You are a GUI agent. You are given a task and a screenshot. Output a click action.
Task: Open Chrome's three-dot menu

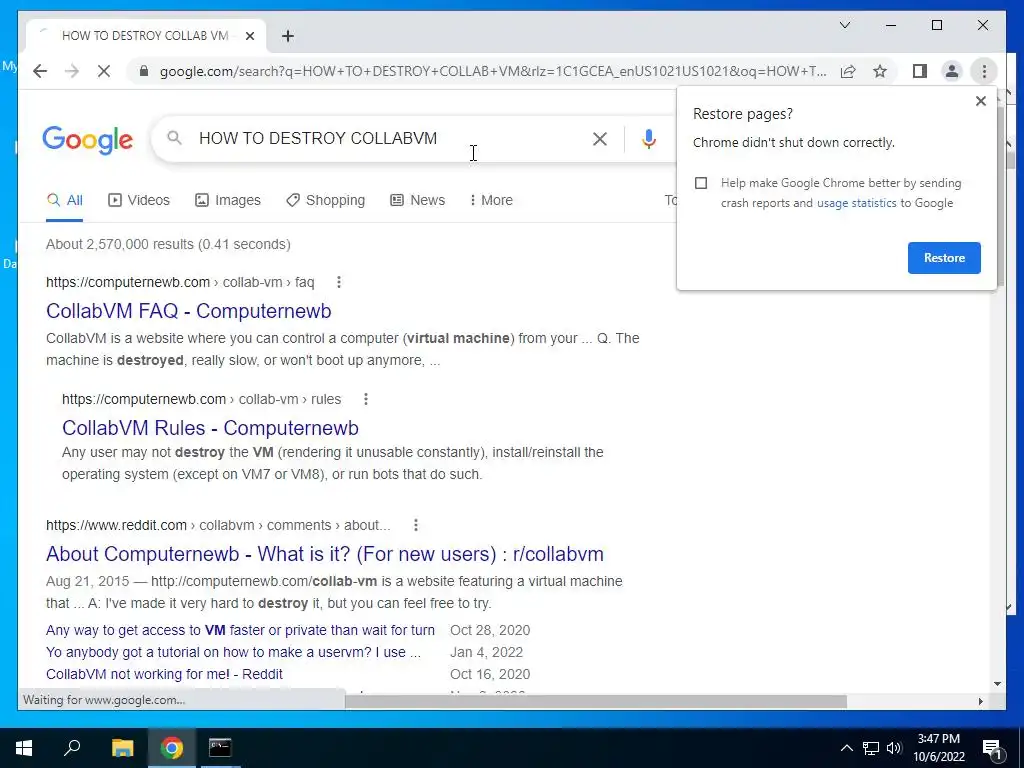[984, 71]
